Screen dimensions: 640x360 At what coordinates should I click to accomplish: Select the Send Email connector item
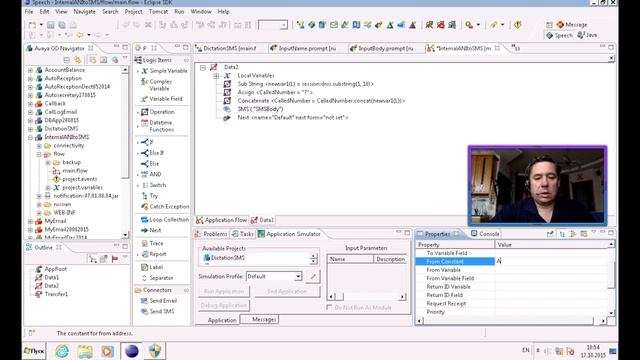[159, 300]
